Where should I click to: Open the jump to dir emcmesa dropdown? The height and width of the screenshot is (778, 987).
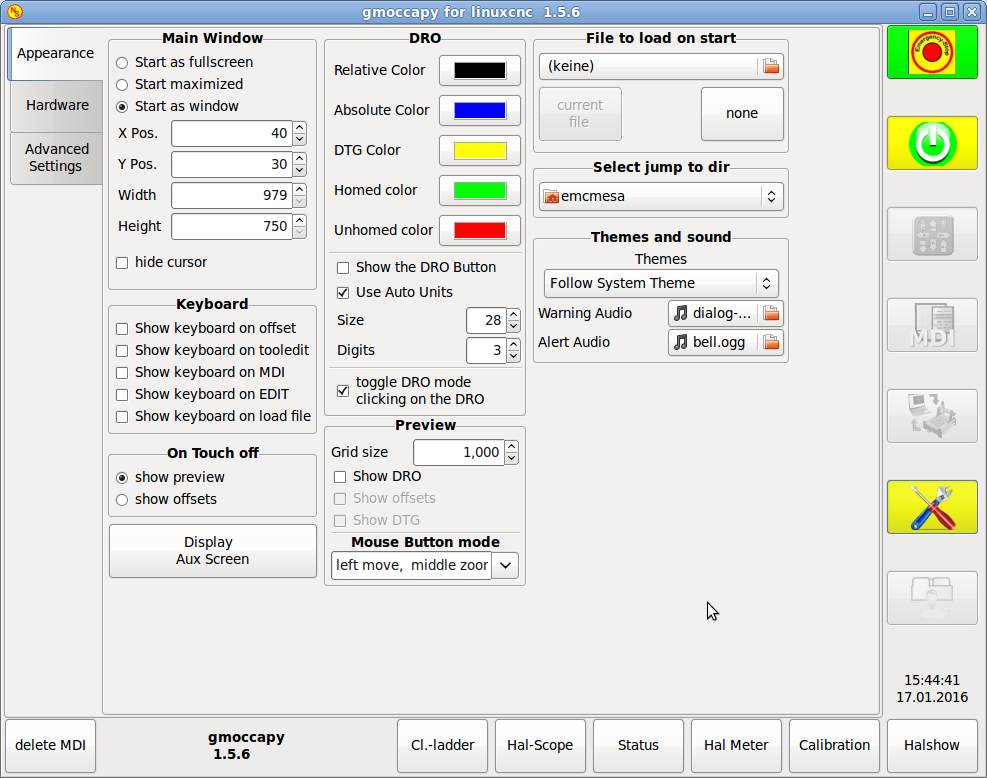pos(661,196)
